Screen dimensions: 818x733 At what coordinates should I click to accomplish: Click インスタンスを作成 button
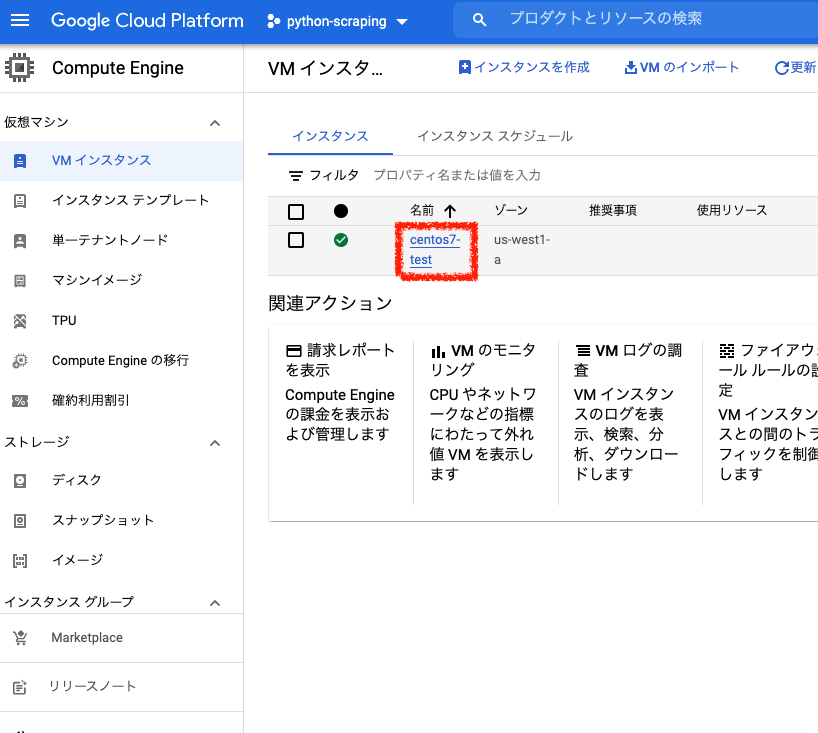(524, 67)
